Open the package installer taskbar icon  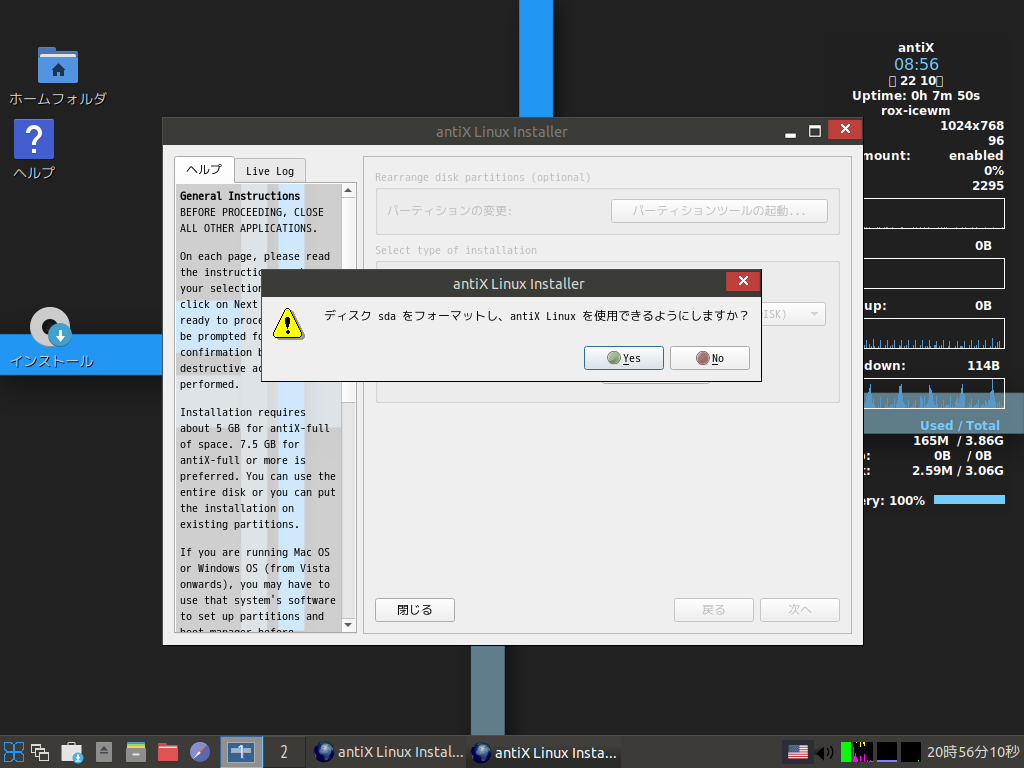(x=72, y=752)
